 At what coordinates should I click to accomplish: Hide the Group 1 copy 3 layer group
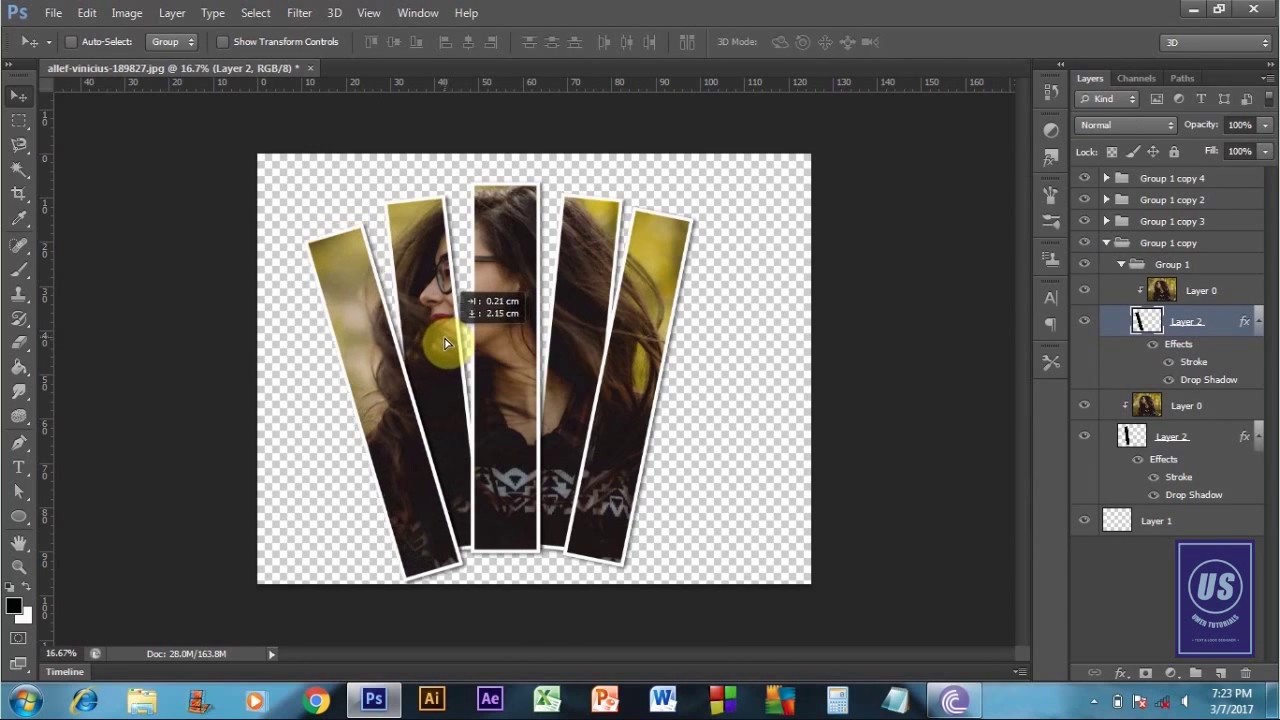pyautogui.click(x=1084, y=221)
